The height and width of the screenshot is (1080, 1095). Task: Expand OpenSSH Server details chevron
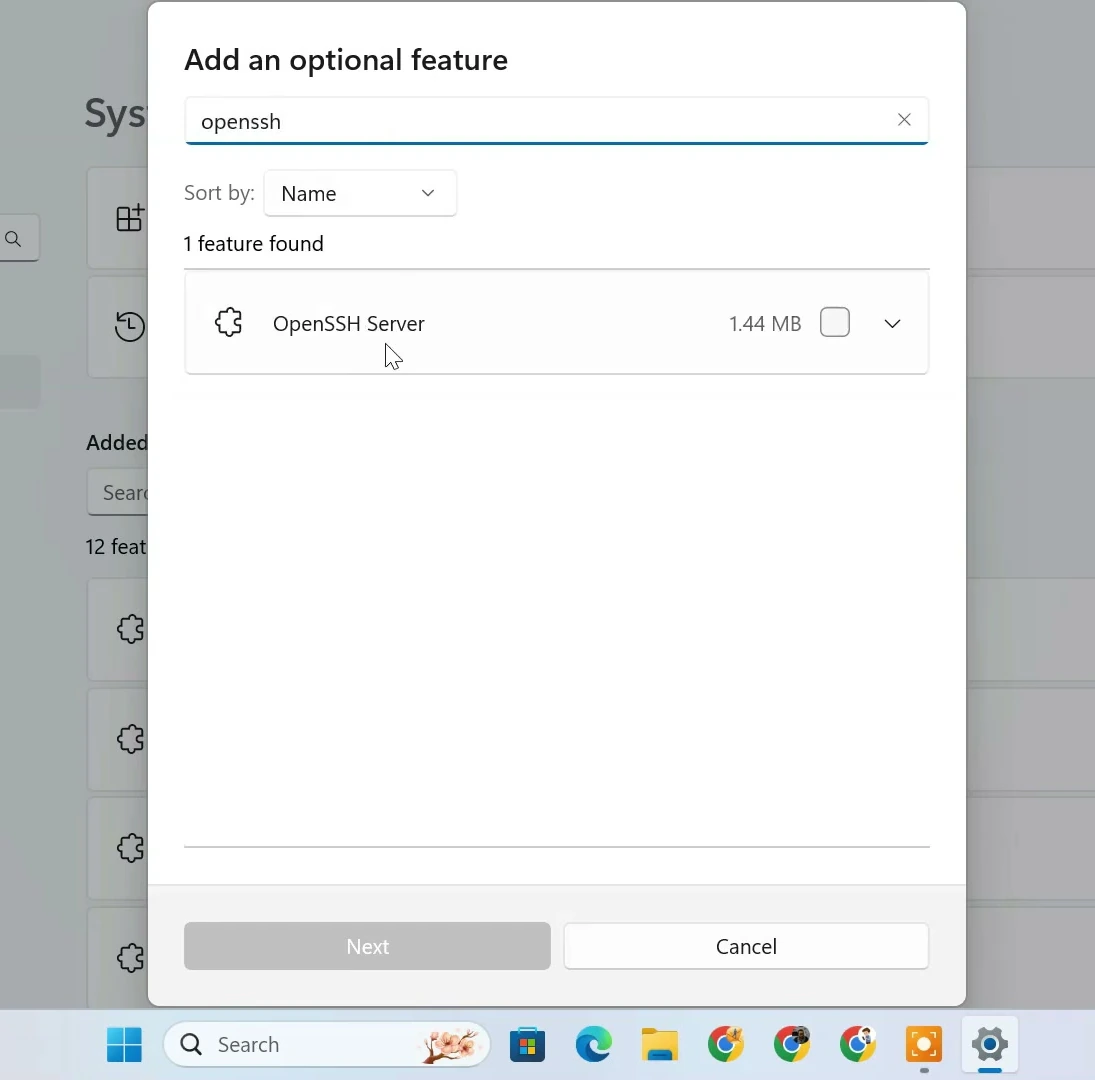pyautogui.click(x=892, y=323)
